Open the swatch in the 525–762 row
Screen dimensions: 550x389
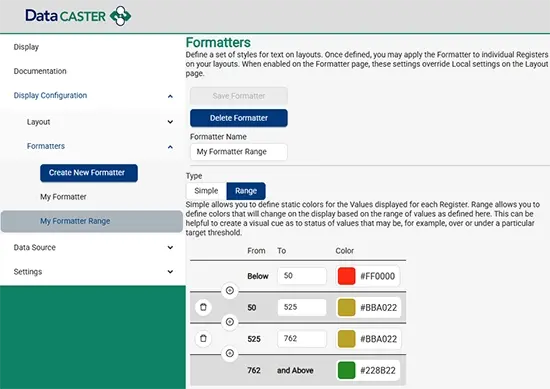coord(347,339)
